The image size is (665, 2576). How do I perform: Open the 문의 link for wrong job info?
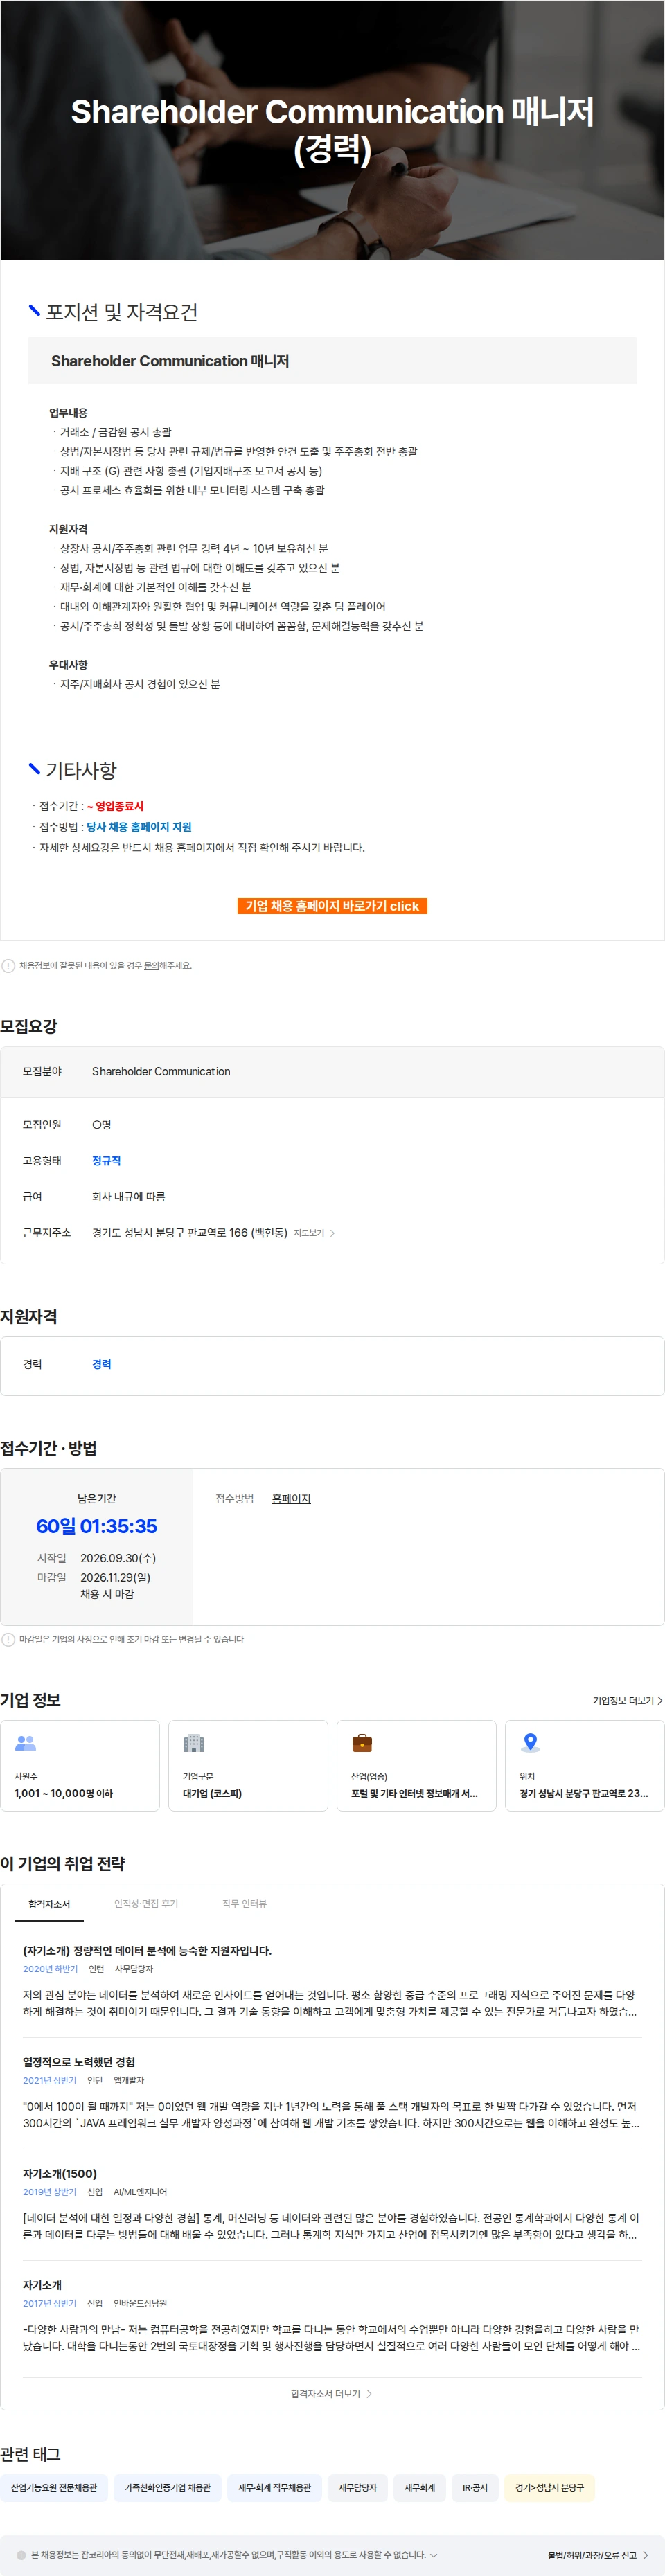coord(151,966)
